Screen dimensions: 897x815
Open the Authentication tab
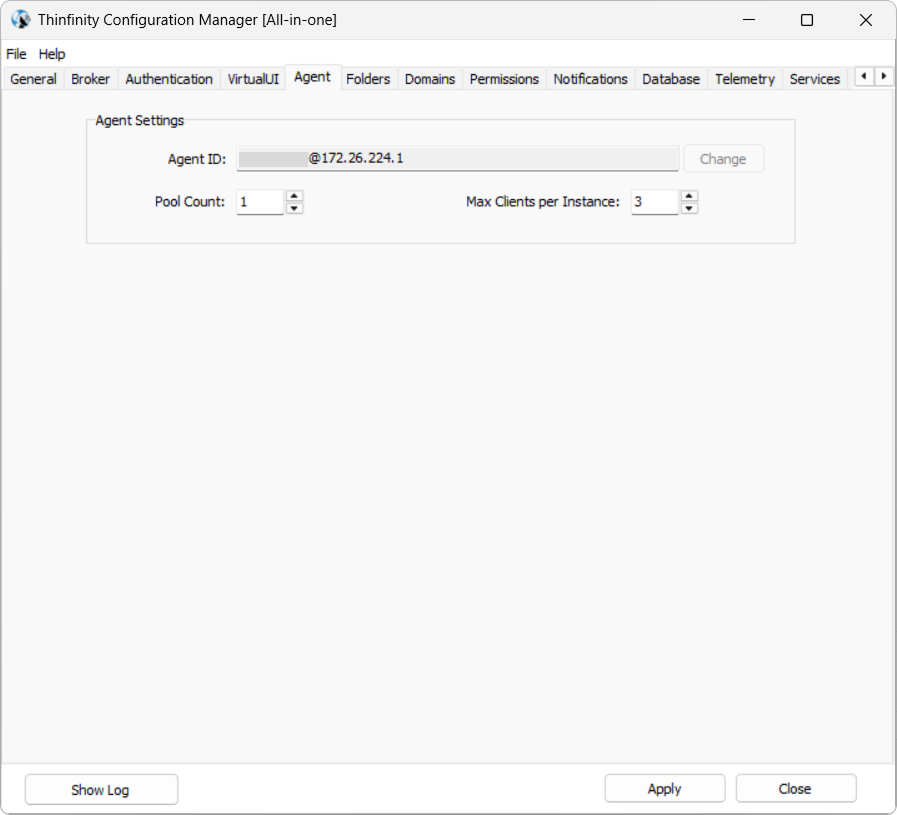click(169, 79)
